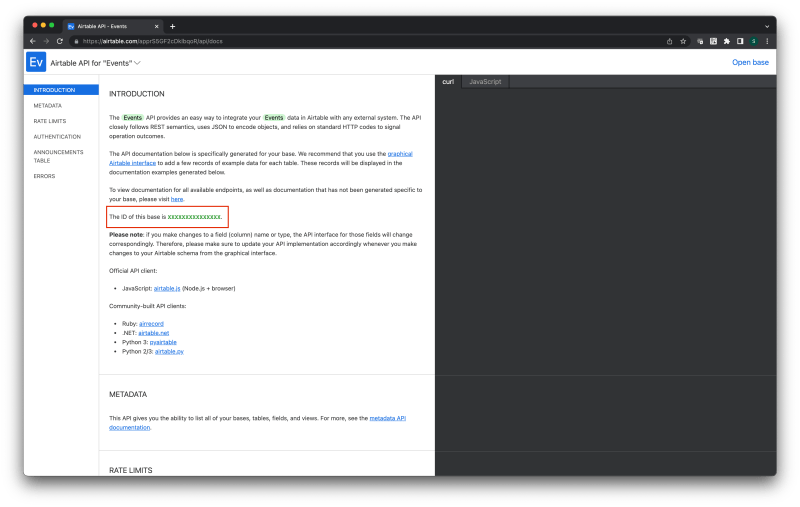Open the Chrome three-dot menu
Screen dimensions: 800x507
point(767,41)
